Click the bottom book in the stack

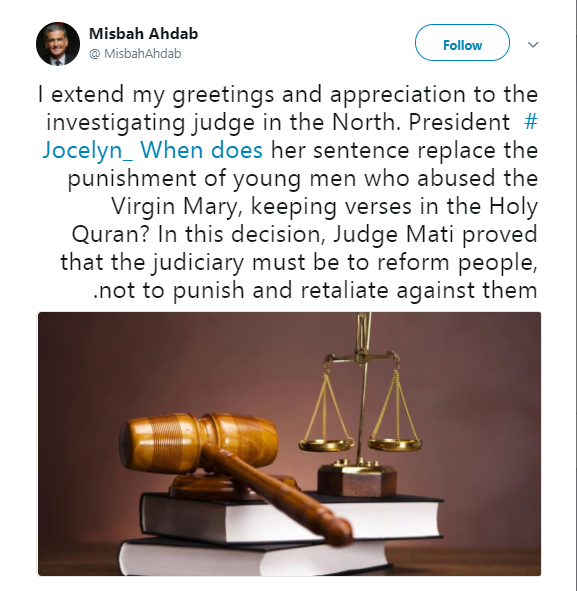[x=256, y=556]
